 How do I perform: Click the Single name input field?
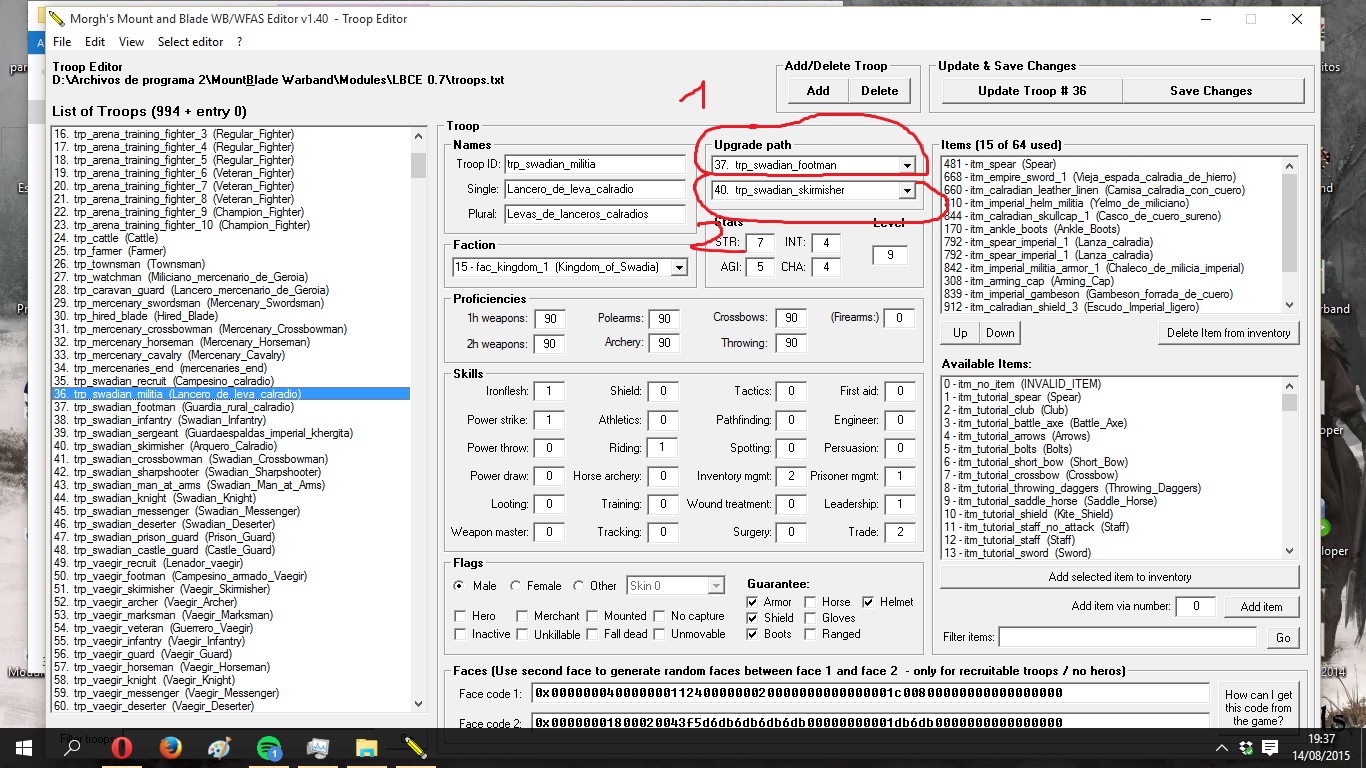[x=595, y=189]
